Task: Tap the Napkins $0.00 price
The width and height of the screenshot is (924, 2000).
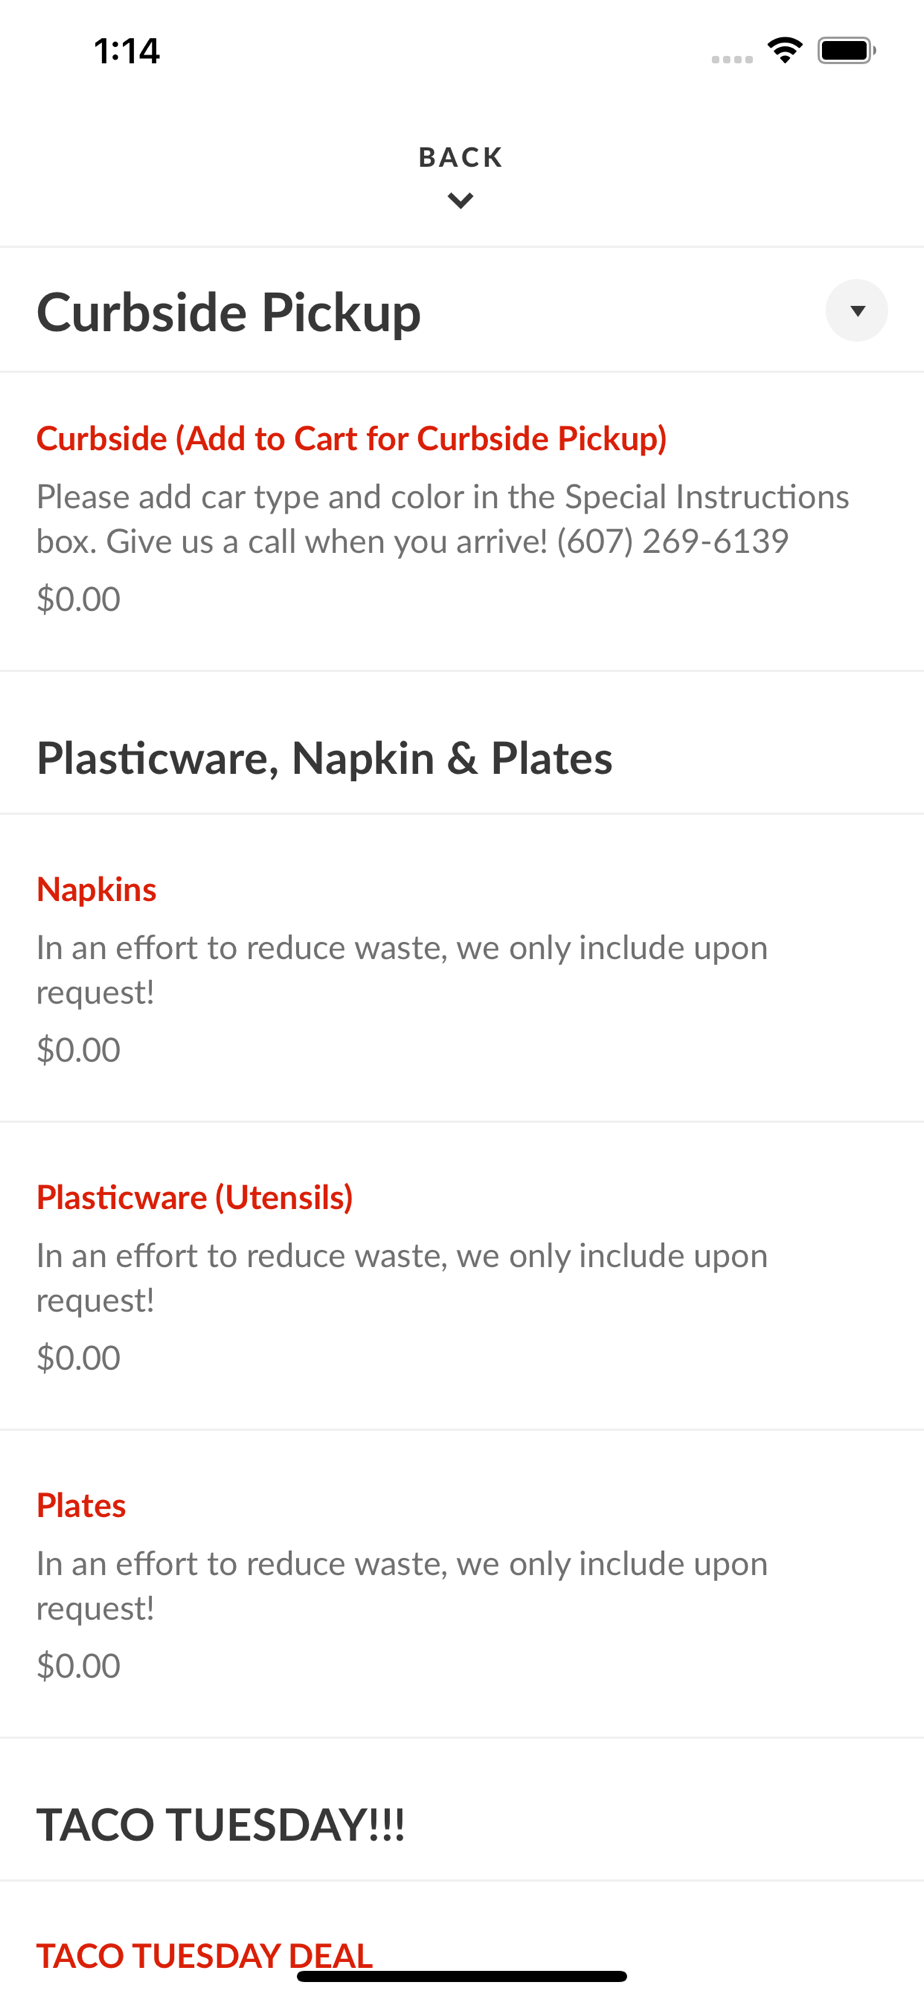Action: [78, 1050]
